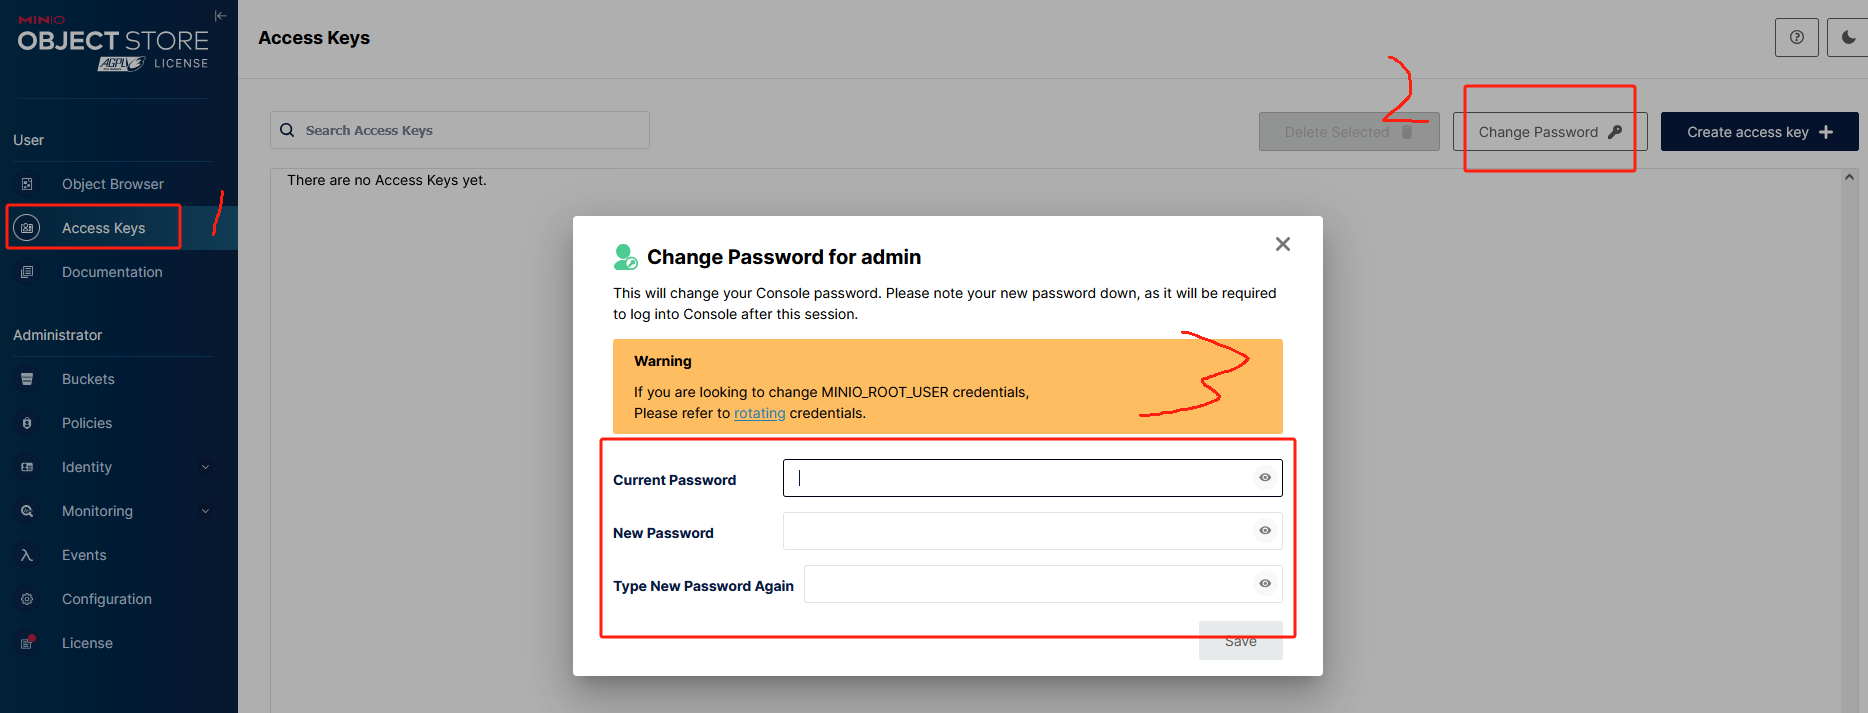This screenshot has width=1868, height=713.
Task: Follow the rotating credentials link
Action: pyautogui.click(x=759, y=413)
